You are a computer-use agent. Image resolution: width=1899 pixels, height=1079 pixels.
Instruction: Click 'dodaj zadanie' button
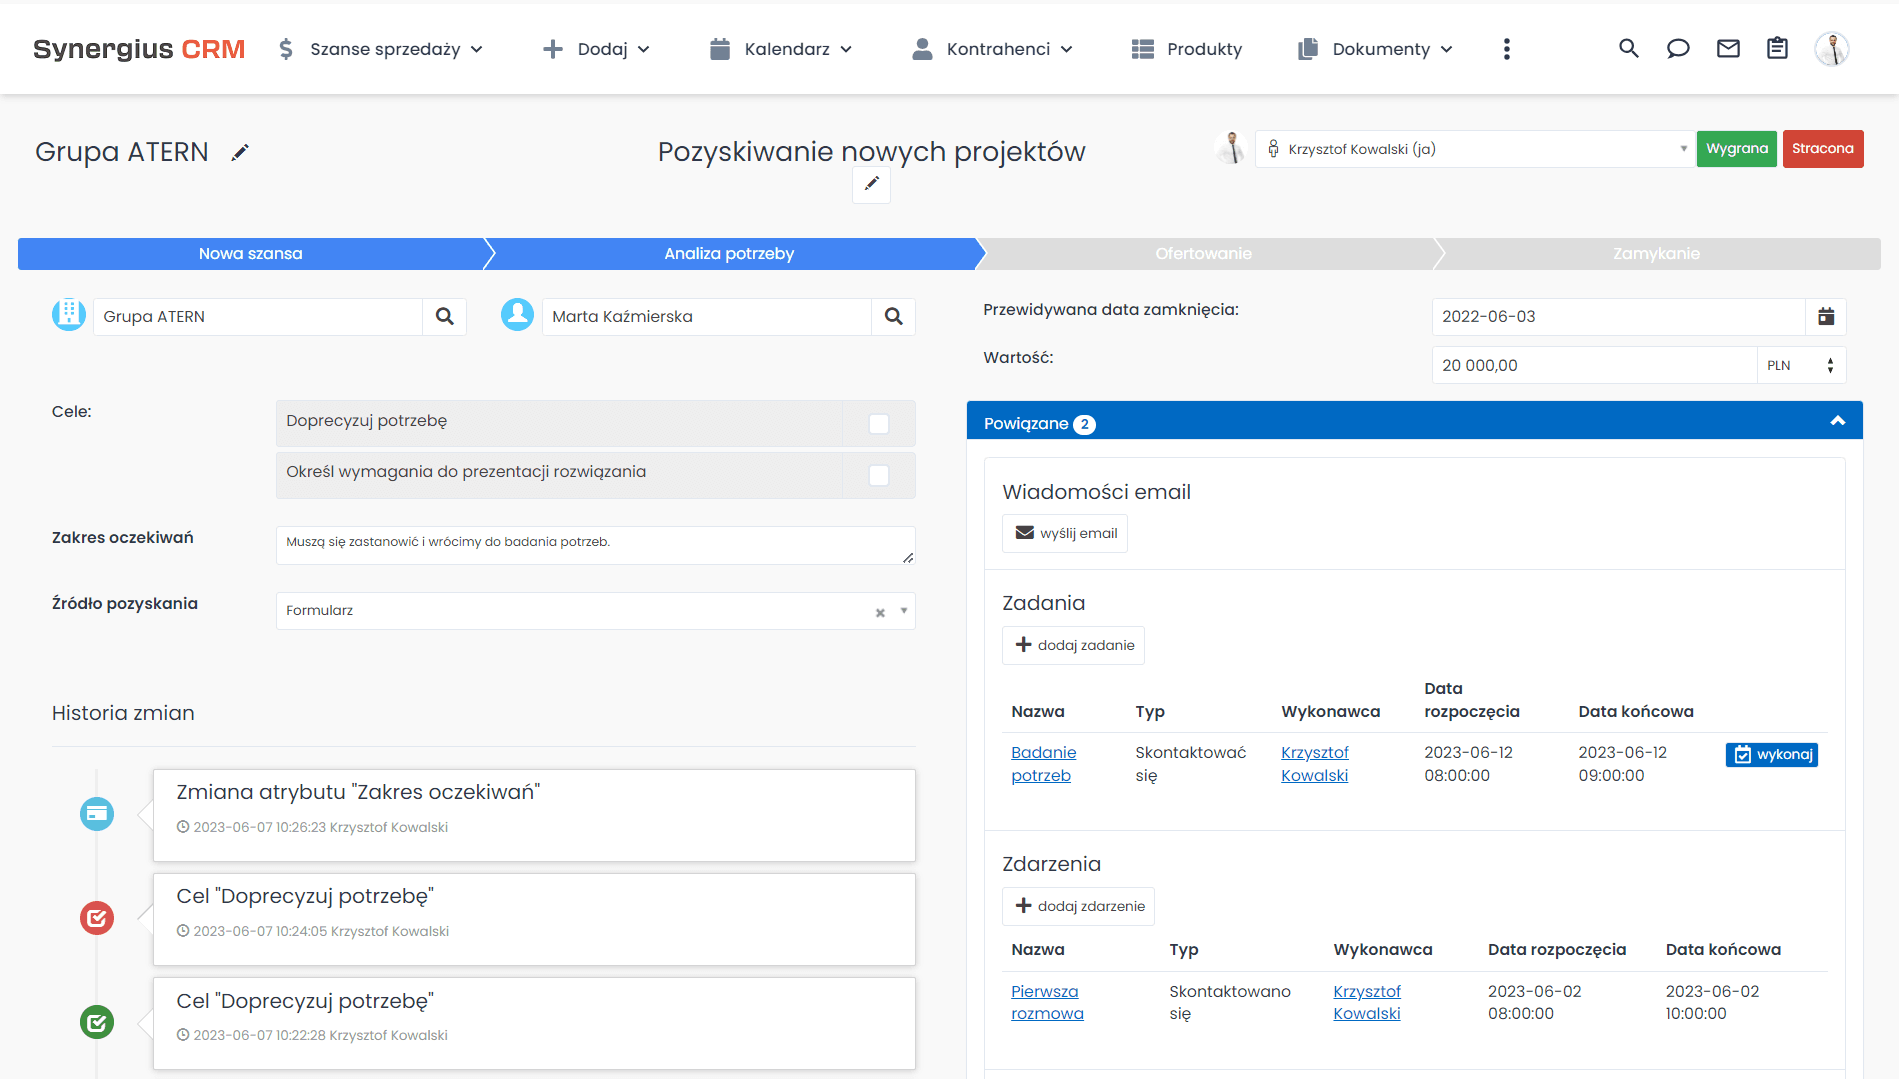pyautogui.click(x=1074, y=646)
